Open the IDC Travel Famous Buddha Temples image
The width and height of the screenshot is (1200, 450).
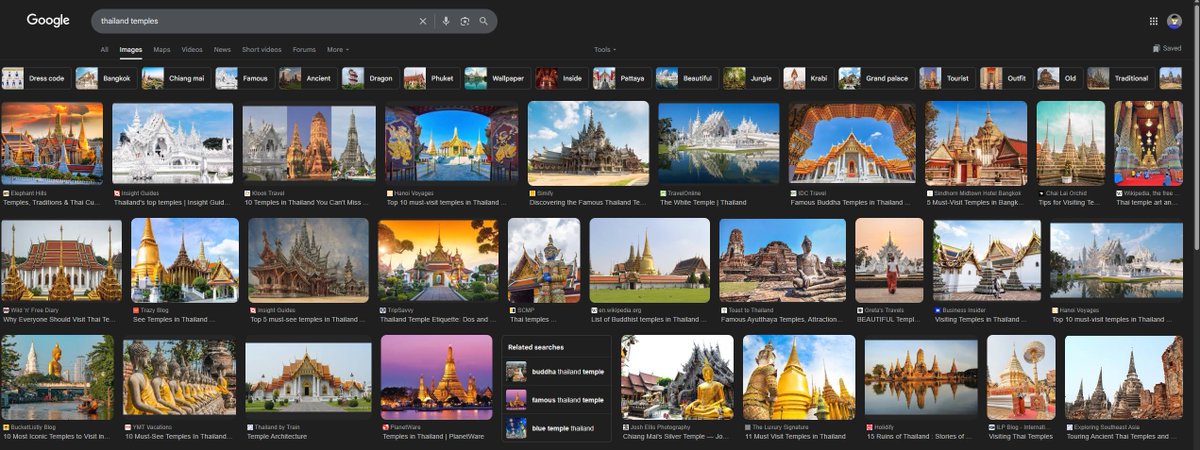click(x=852, y=144)
